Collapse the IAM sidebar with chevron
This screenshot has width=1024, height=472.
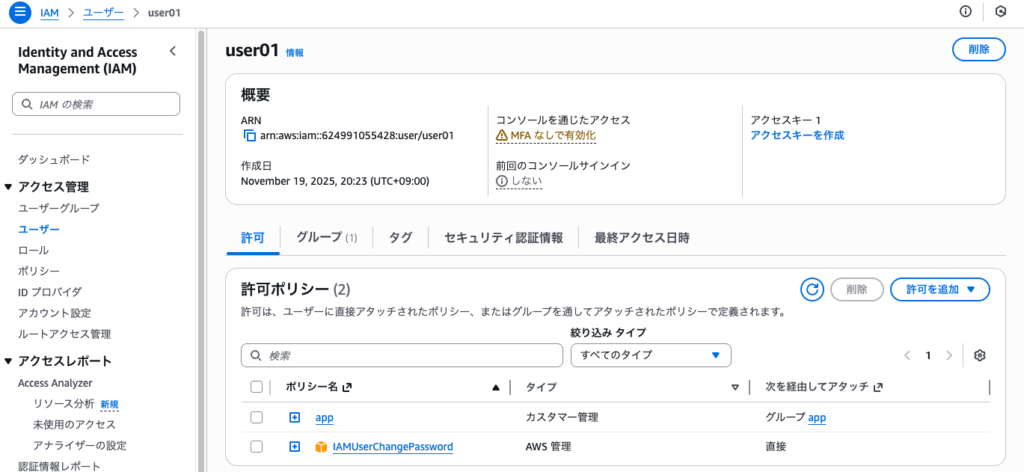click(x=172, y=51)
